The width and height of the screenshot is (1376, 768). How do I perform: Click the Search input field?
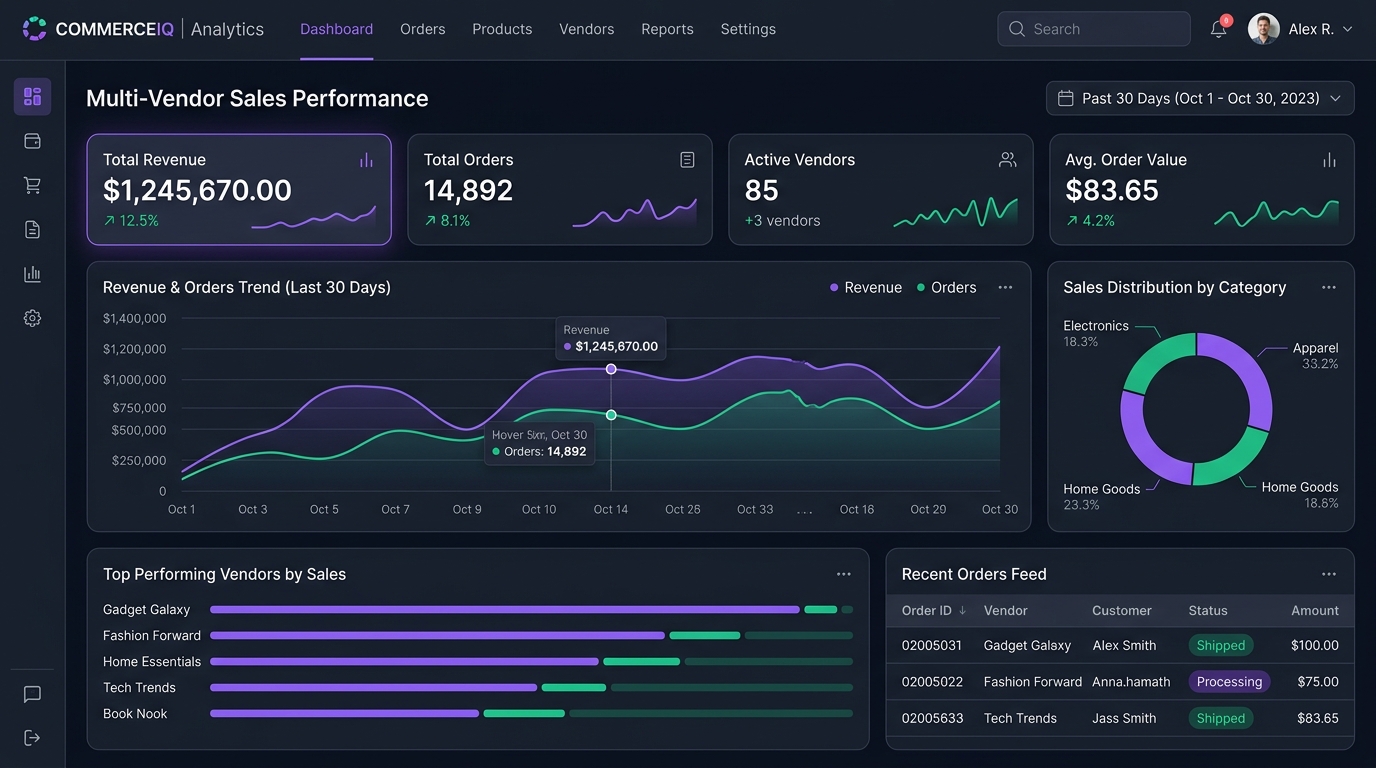(x=1094, y=29)
